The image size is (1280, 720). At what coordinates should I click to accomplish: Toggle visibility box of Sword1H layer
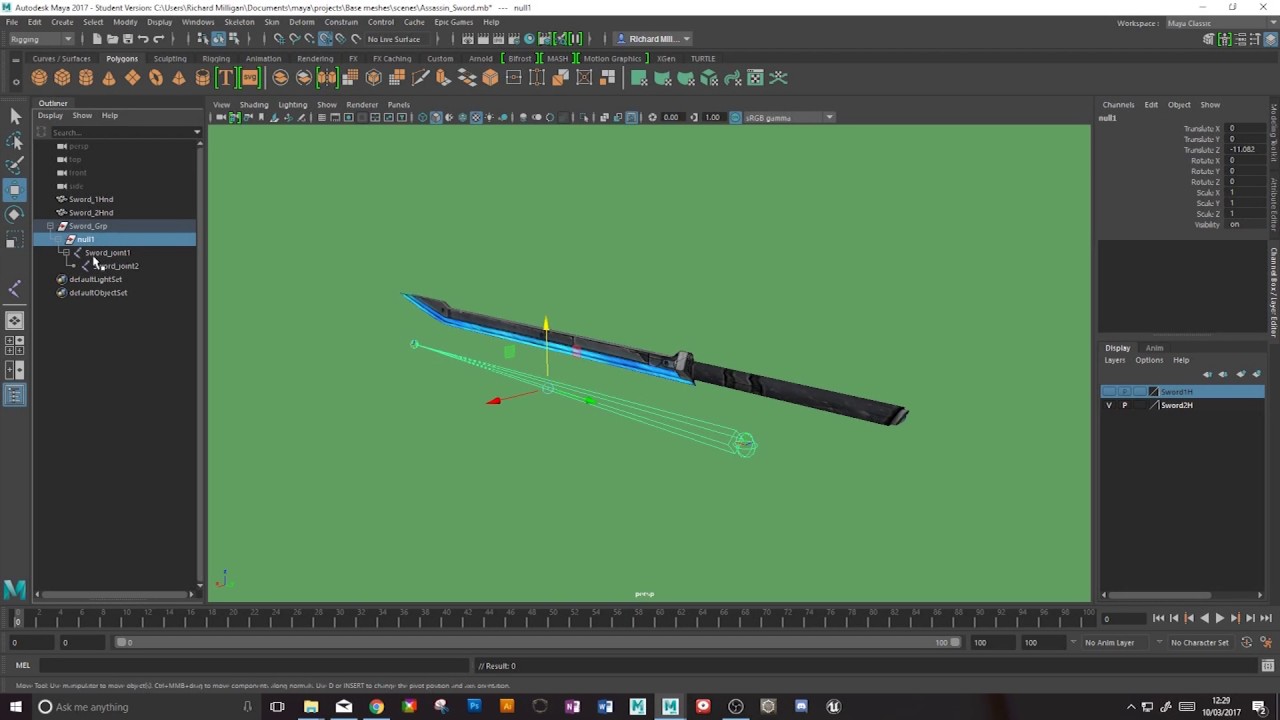pos(1108,392)
